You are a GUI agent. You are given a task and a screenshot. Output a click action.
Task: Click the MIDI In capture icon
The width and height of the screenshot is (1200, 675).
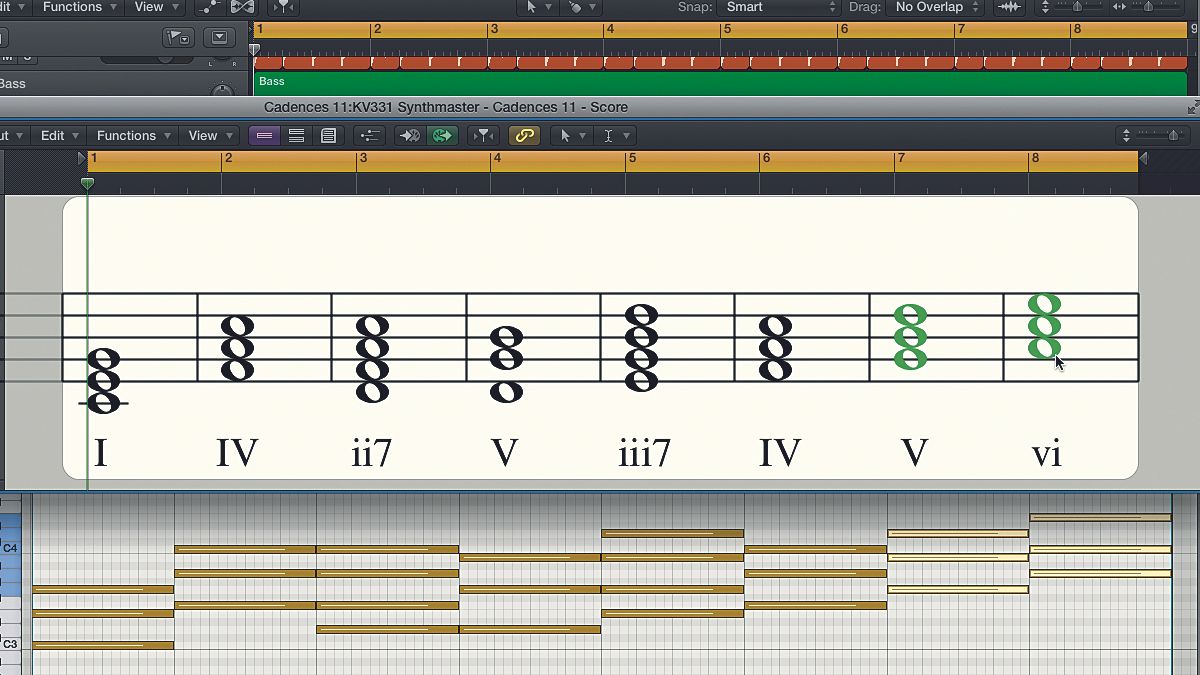click(410, 135)
